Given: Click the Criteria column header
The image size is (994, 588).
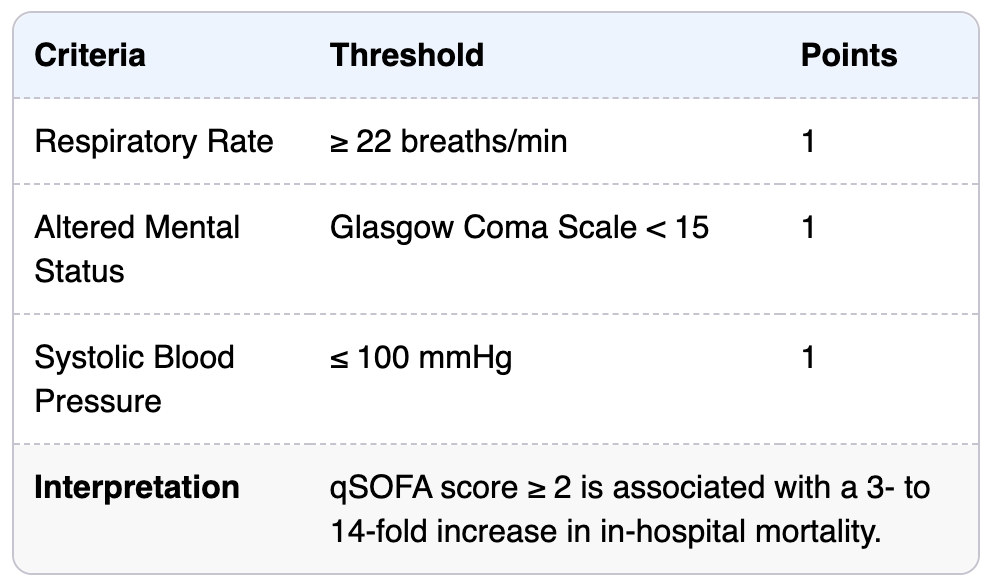Looking at the screenshot, I should 89,55.
